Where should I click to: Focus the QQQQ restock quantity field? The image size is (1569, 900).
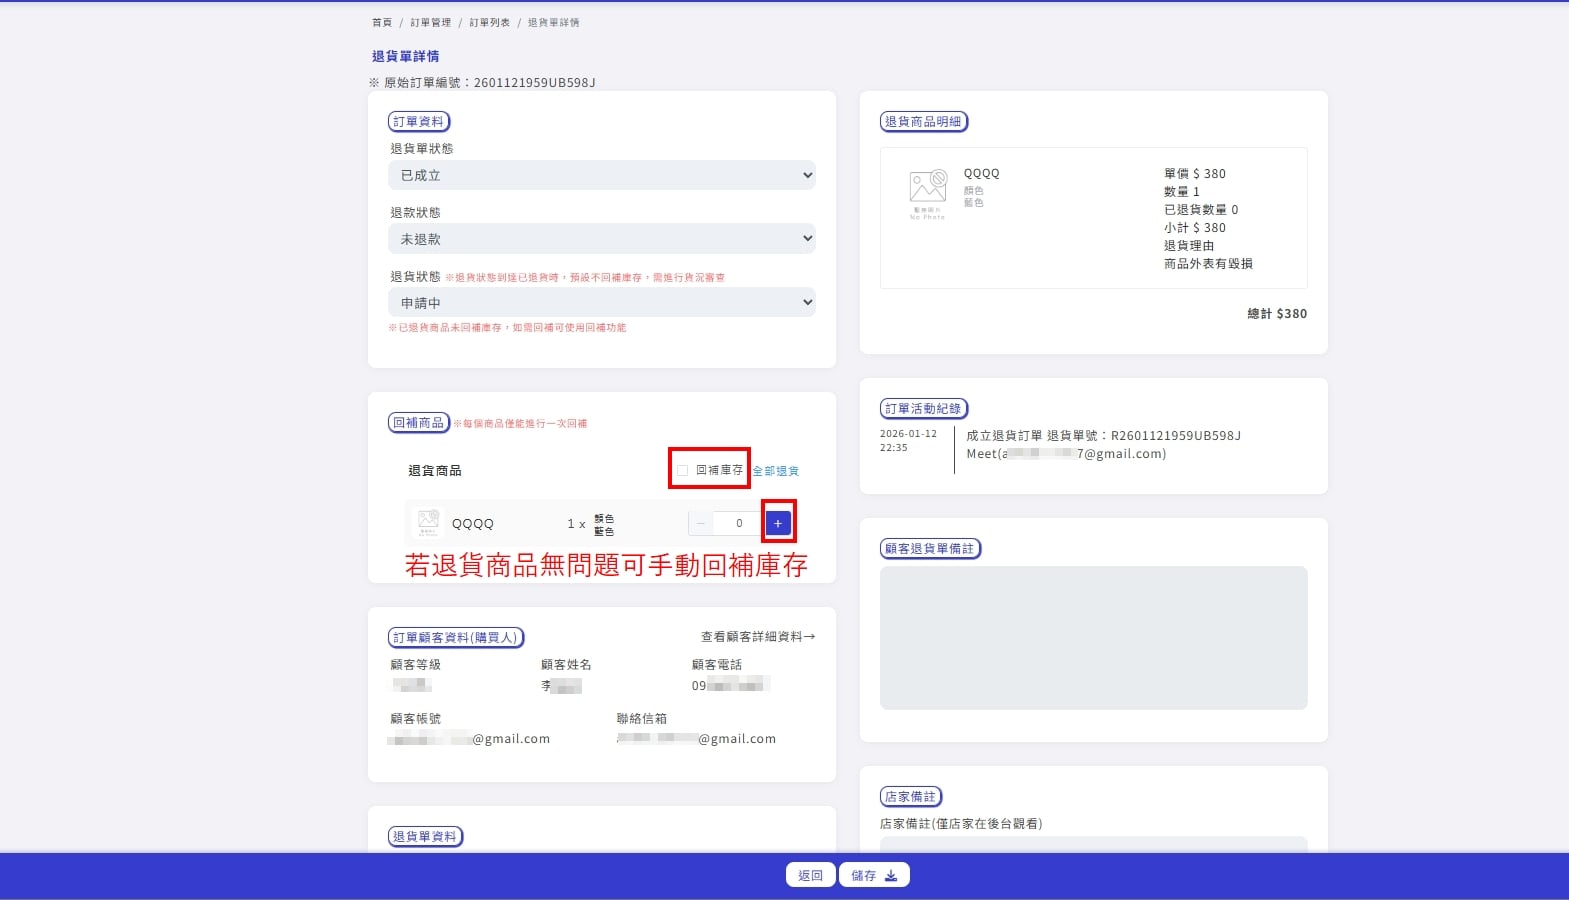click(x=739, y=523)
